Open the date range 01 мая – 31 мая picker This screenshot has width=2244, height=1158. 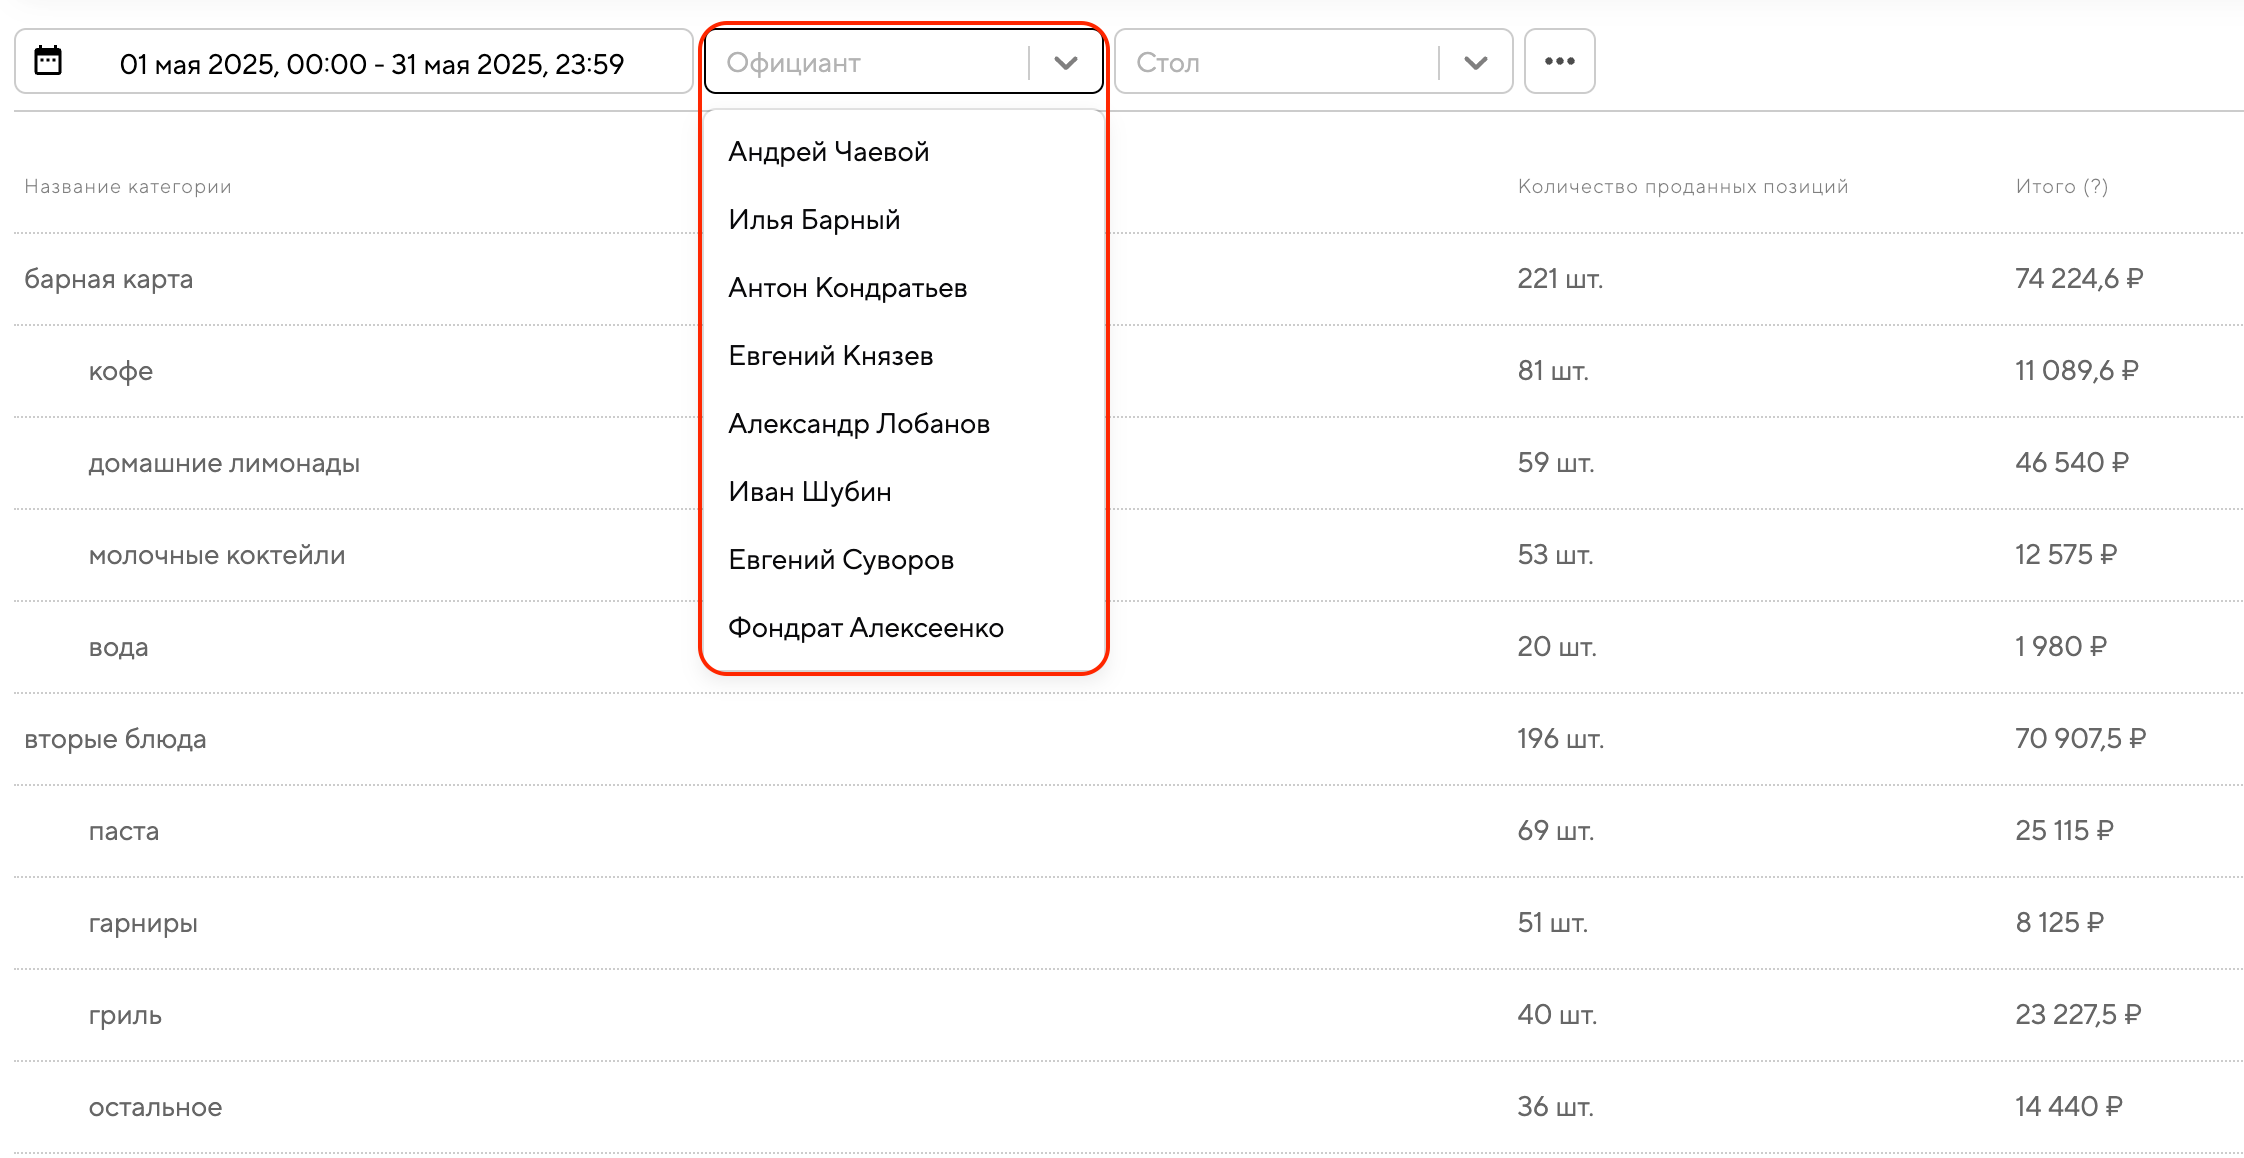tap(371, 64)
